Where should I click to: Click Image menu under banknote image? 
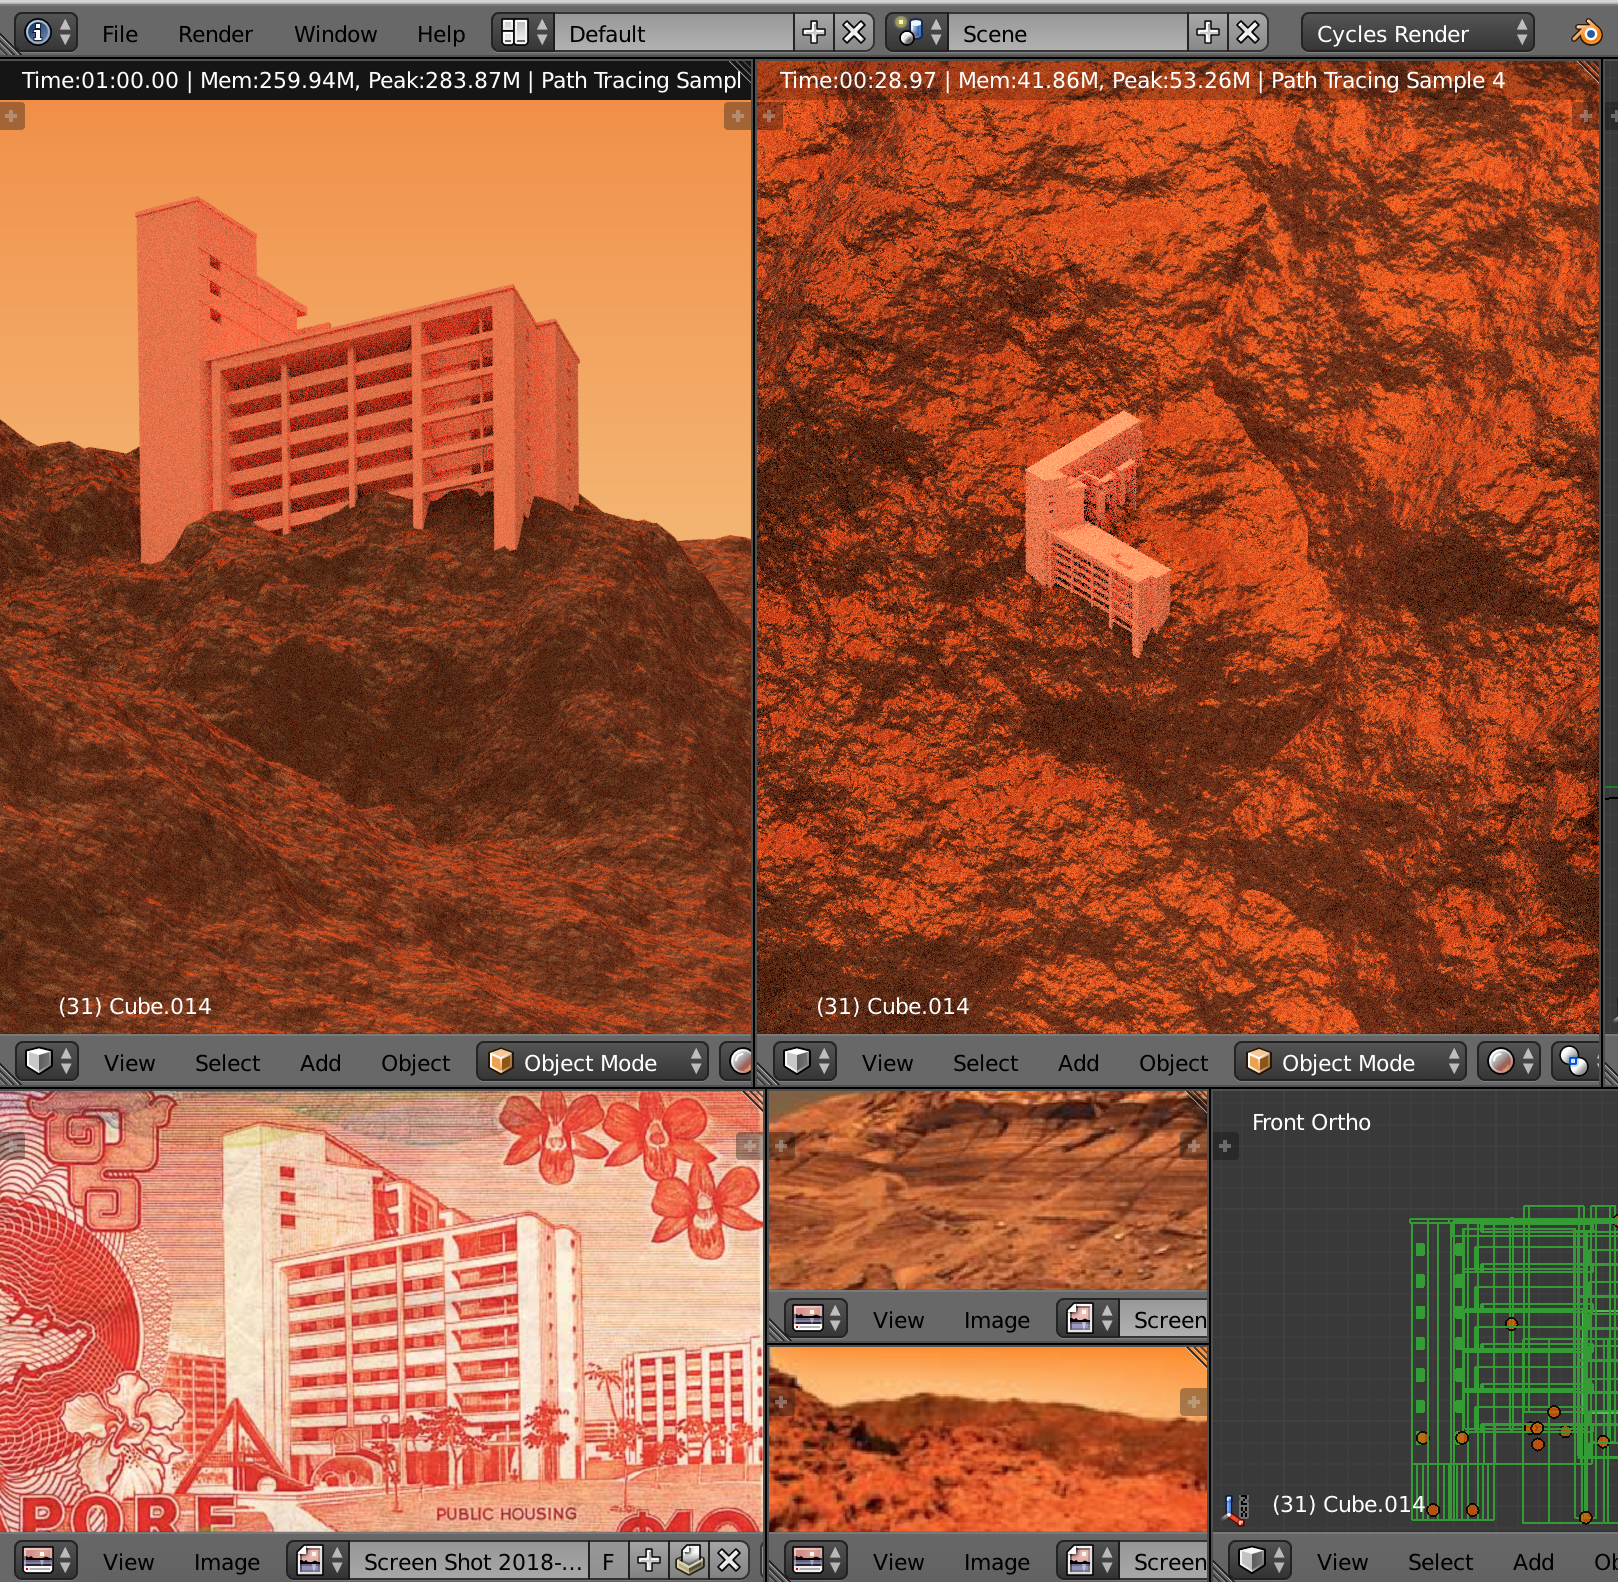click(x=226, y=1562)
